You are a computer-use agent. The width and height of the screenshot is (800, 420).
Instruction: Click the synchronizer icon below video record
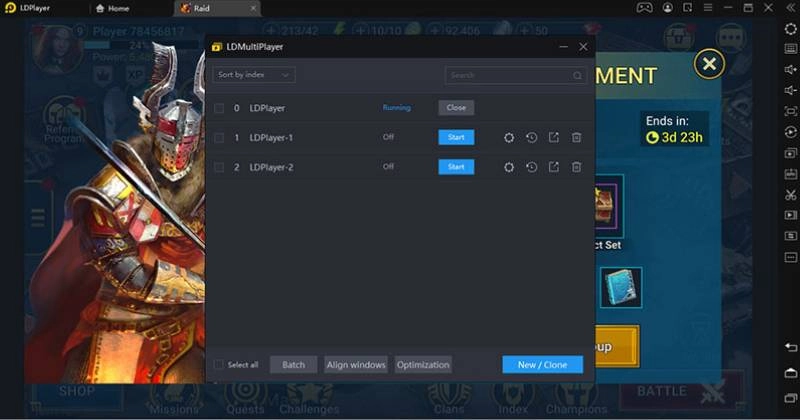[790, 236]
